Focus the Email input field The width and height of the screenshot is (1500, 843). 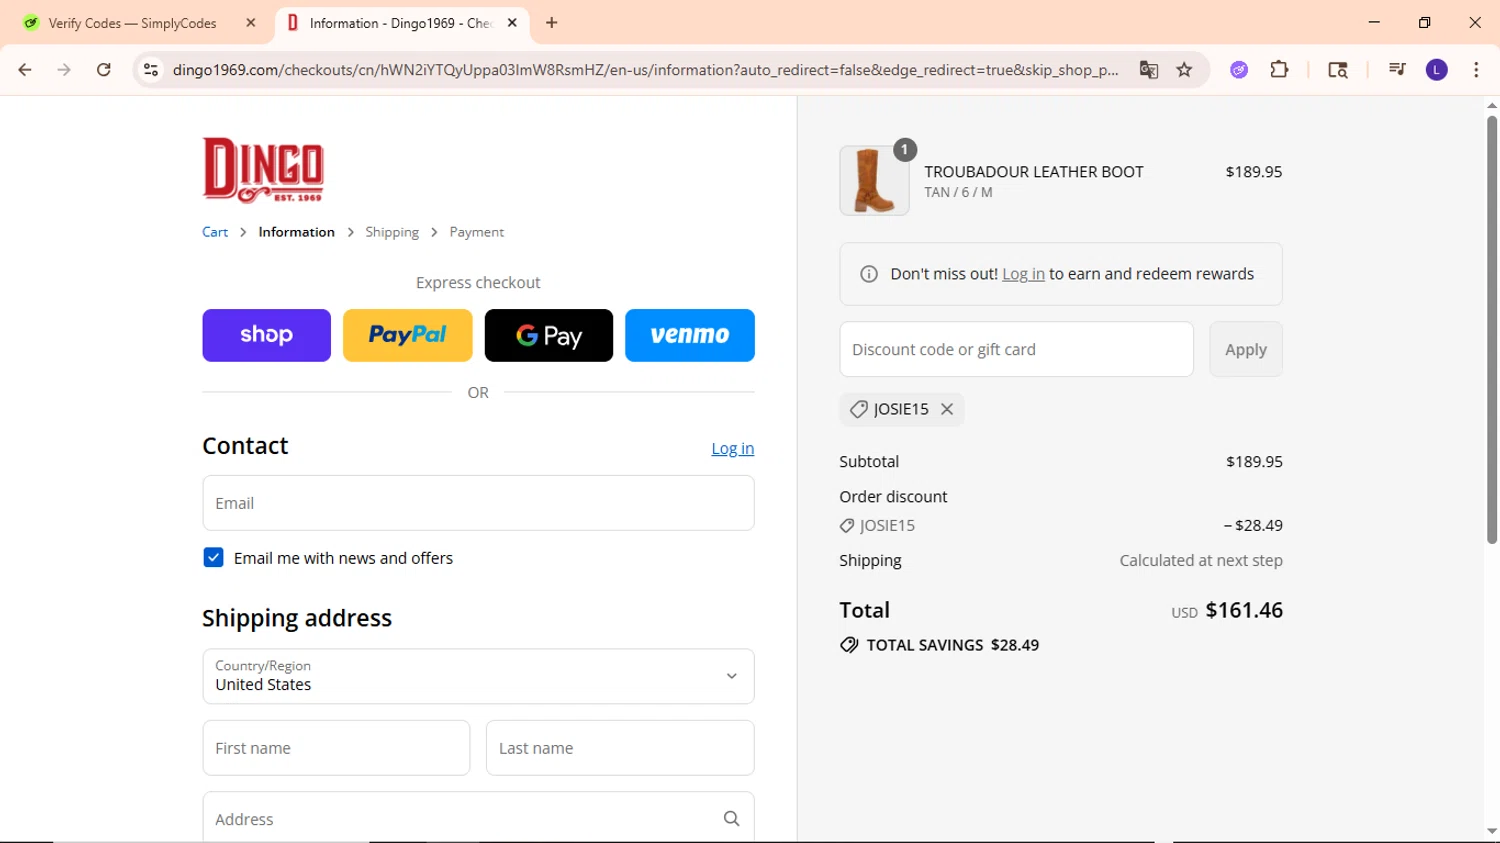click(x=478, y=503)
